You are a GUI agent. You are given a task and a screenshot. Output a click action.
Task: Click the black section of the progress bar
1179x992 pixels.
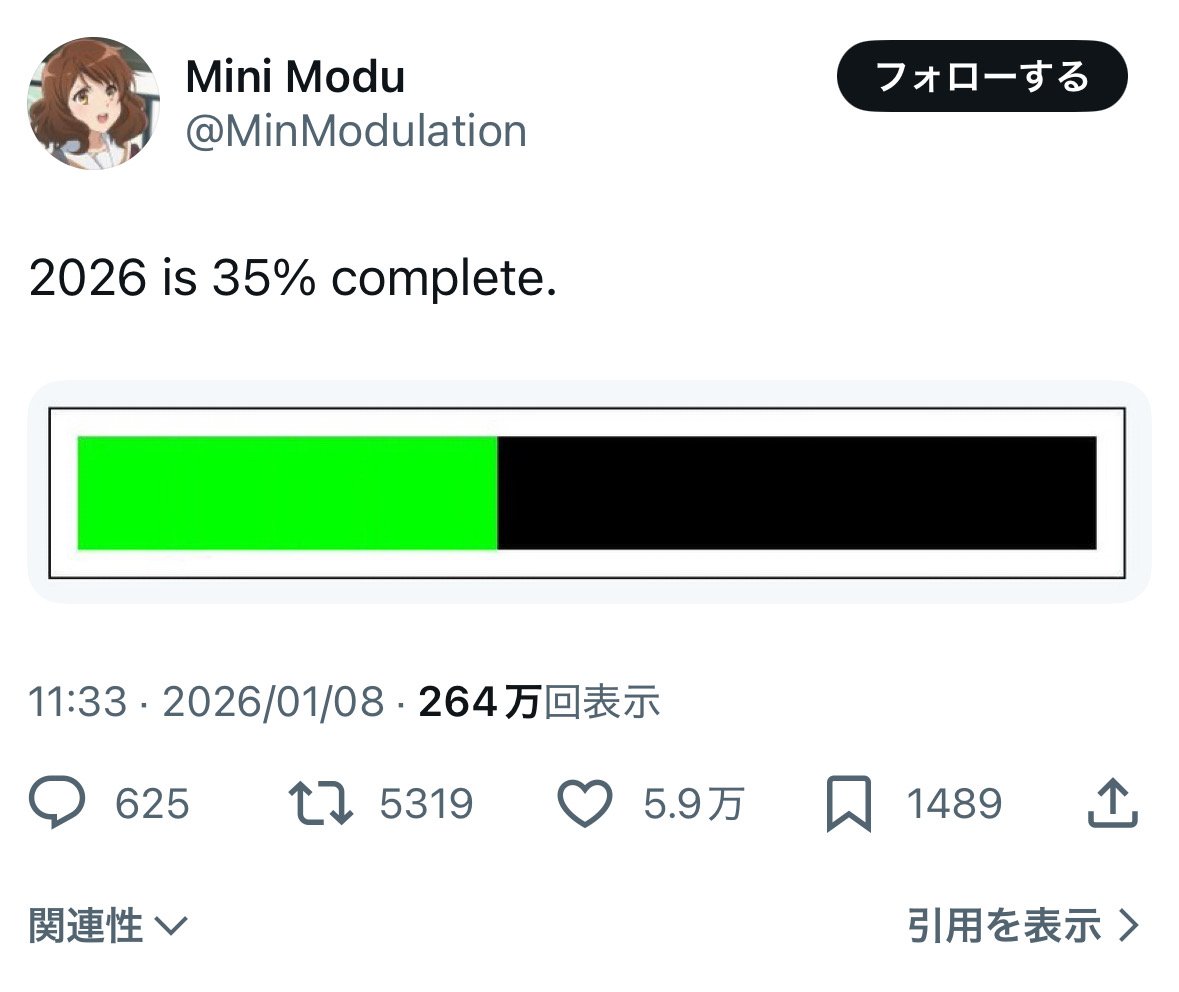[796, 493]
